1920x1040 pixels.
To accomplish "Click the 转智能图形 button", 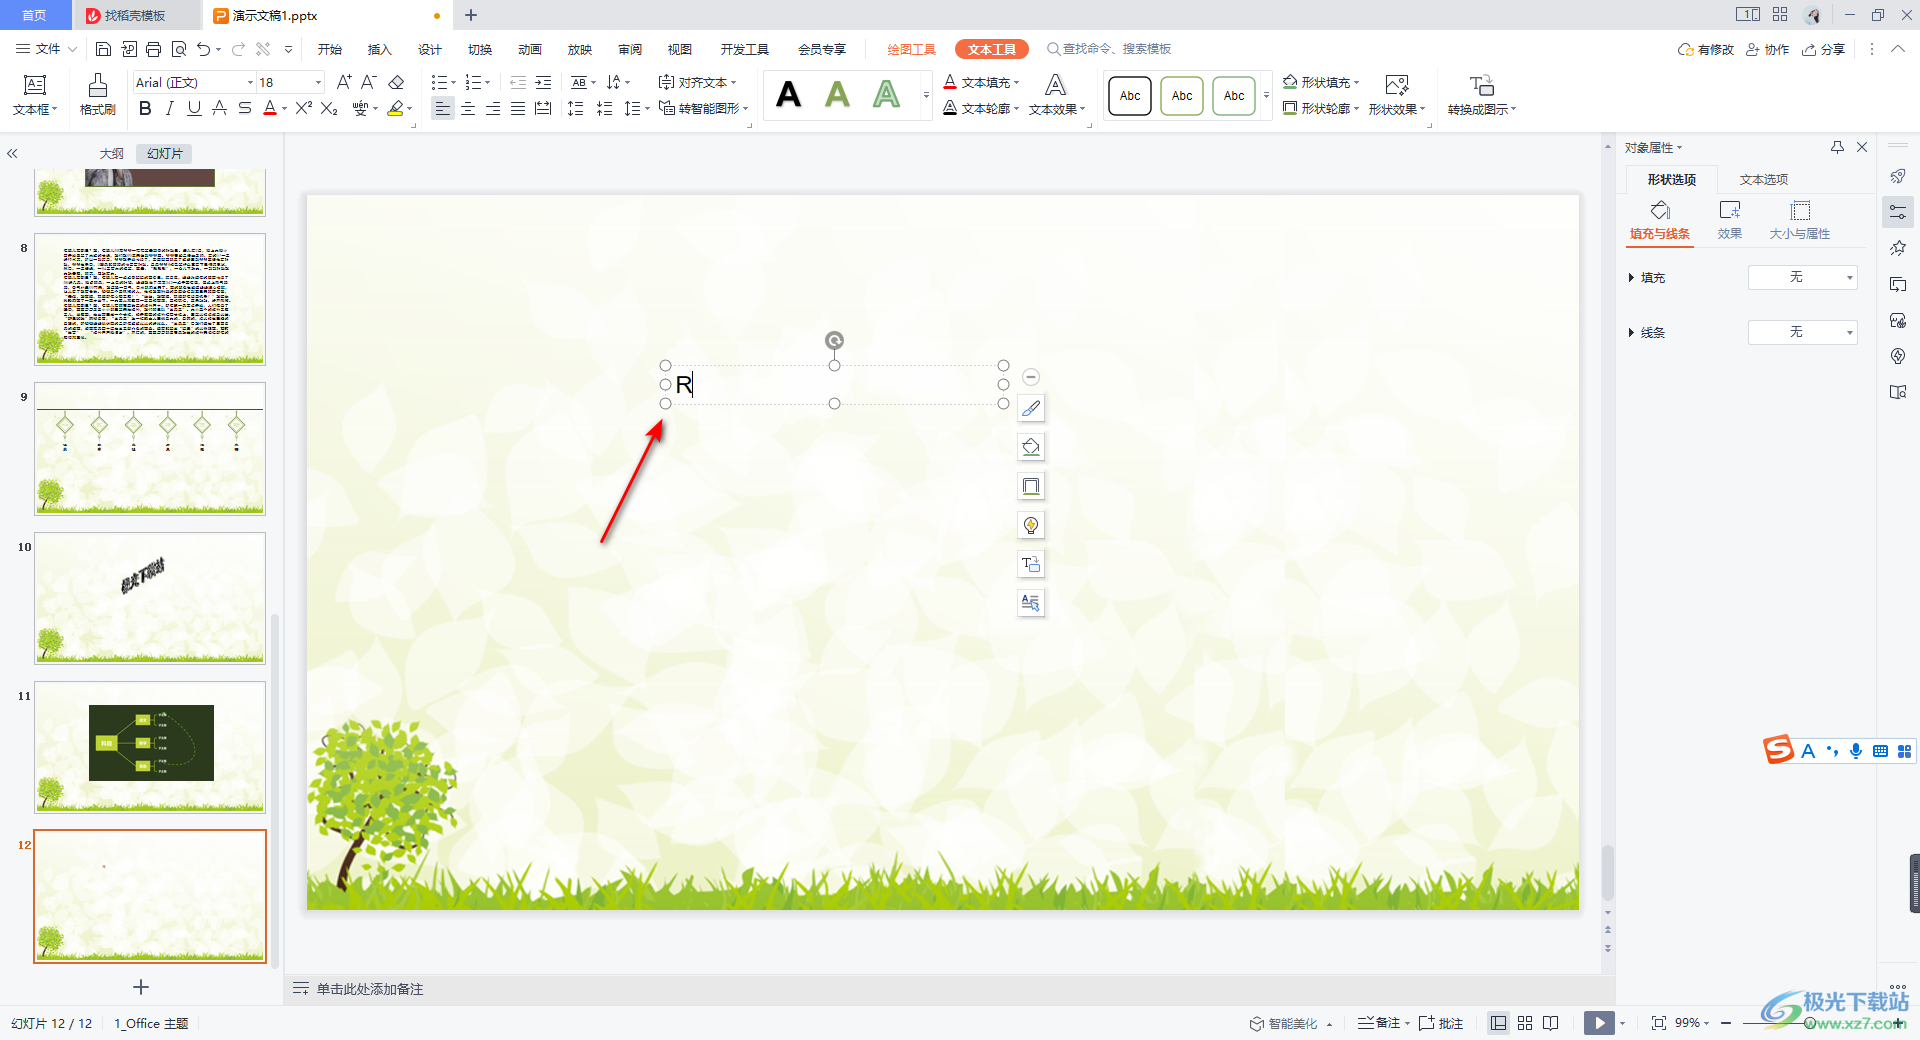I will (x=704, y=109).
